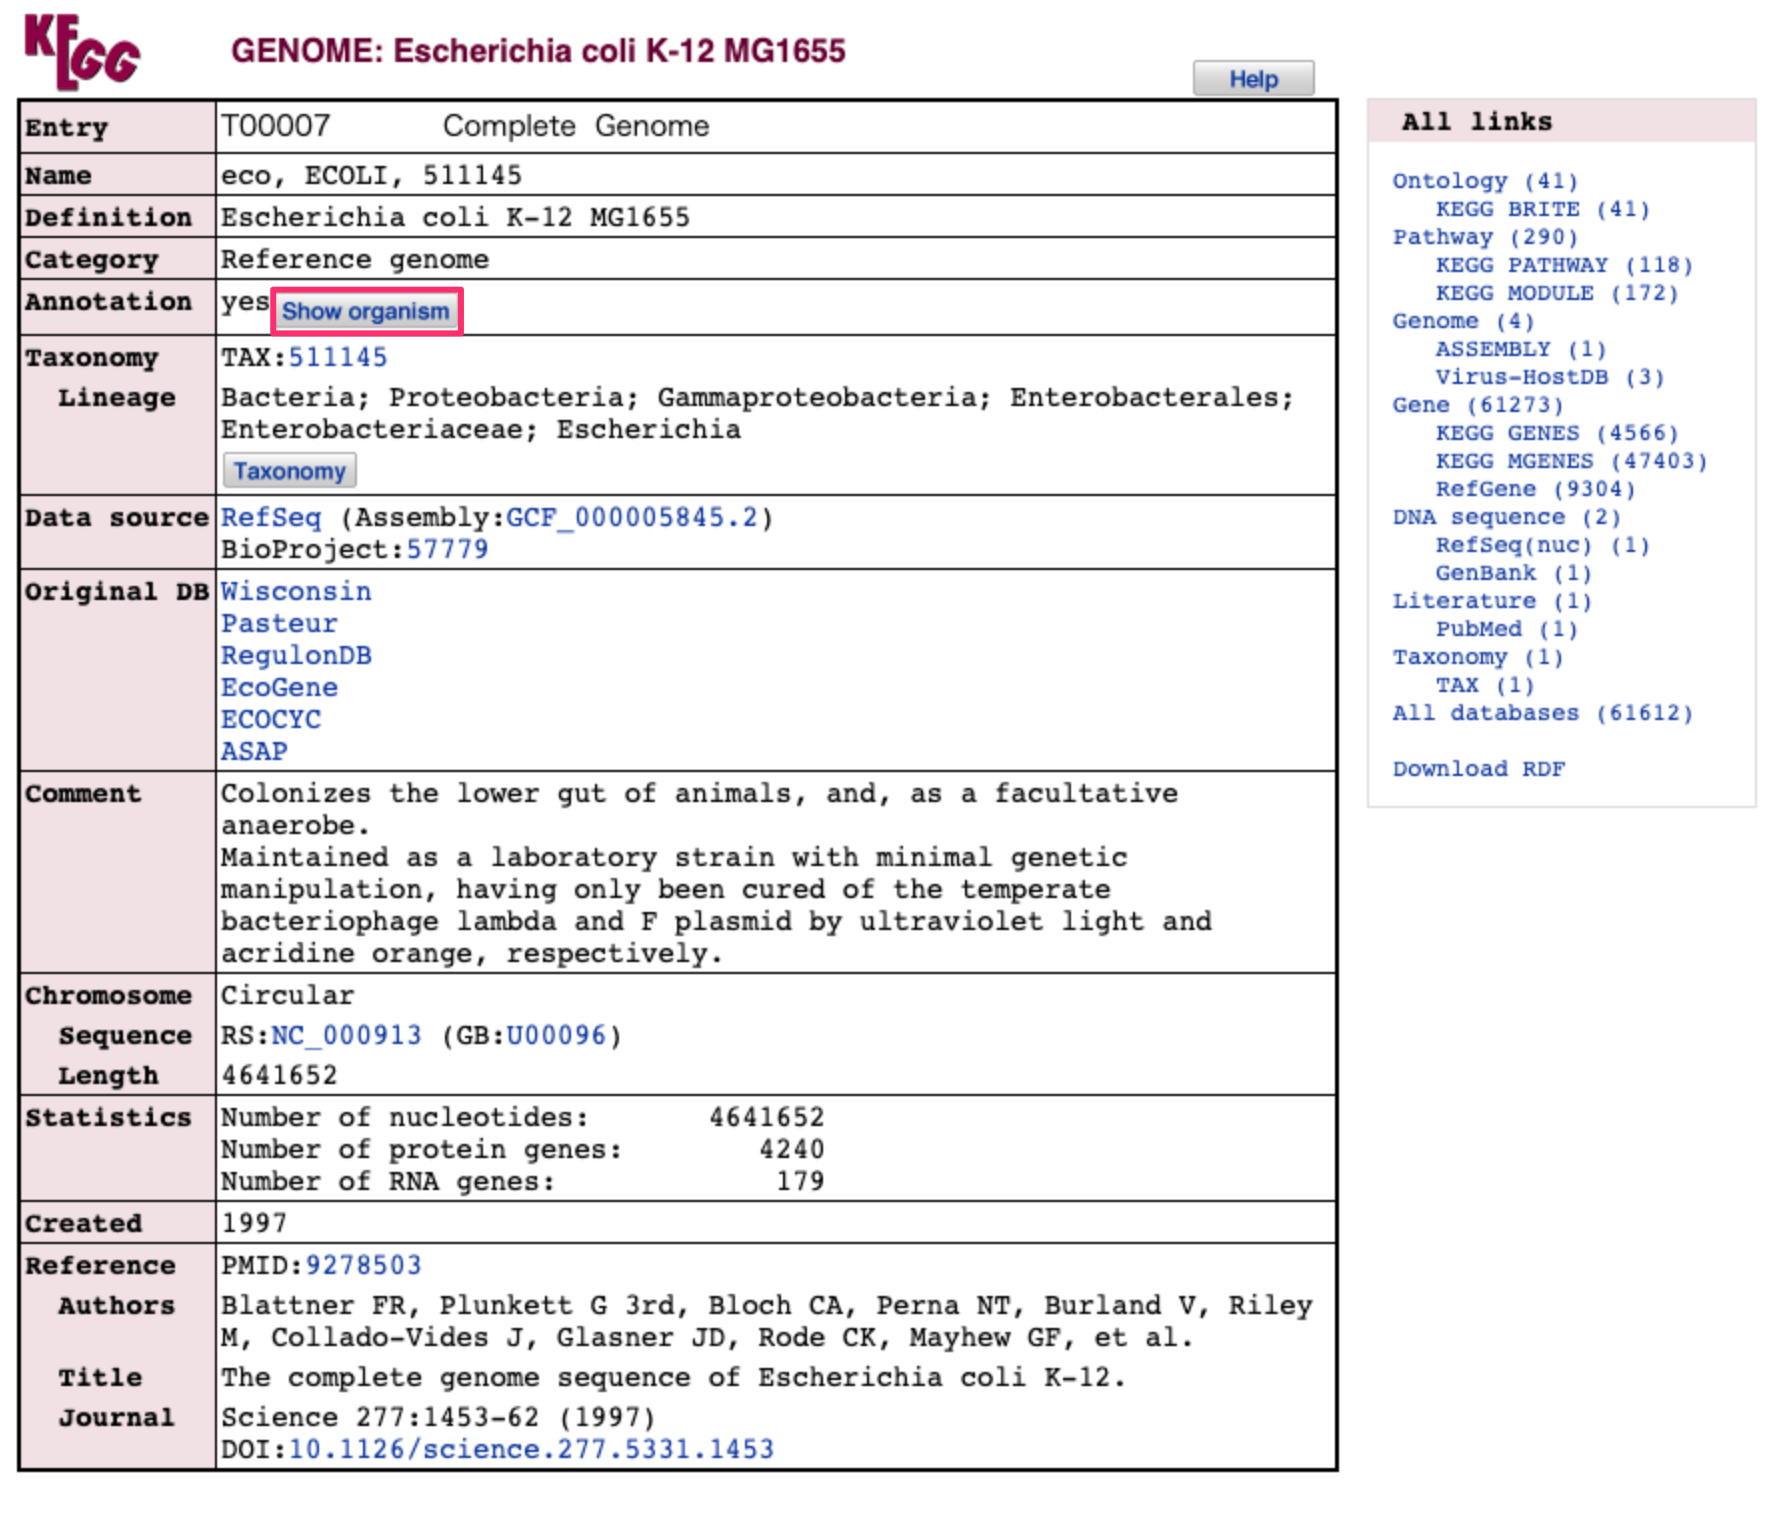Viewport: 1778px width, 1522px height.
Task: Click the All links panel header
Action: [1561, 121]
